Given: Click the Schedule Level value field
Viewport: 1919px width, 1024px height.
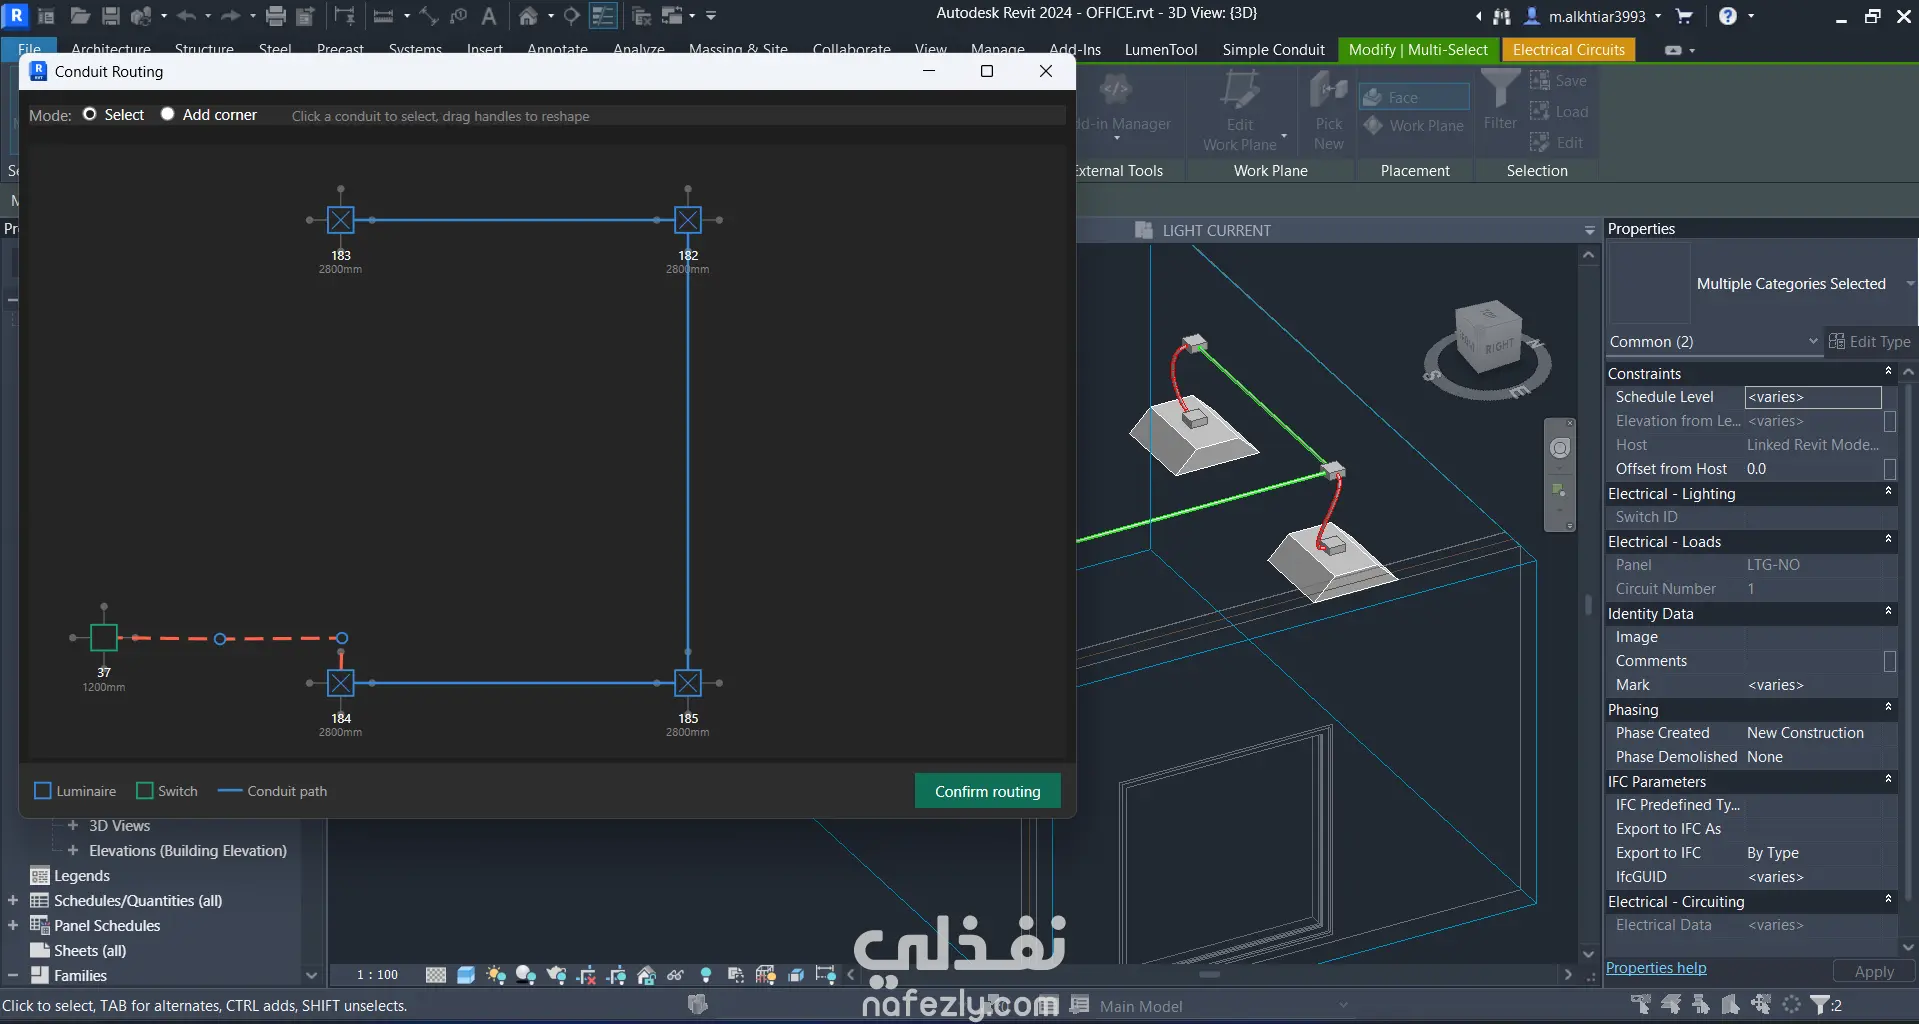Looking at the screenshot, I should pos(1813,397).
